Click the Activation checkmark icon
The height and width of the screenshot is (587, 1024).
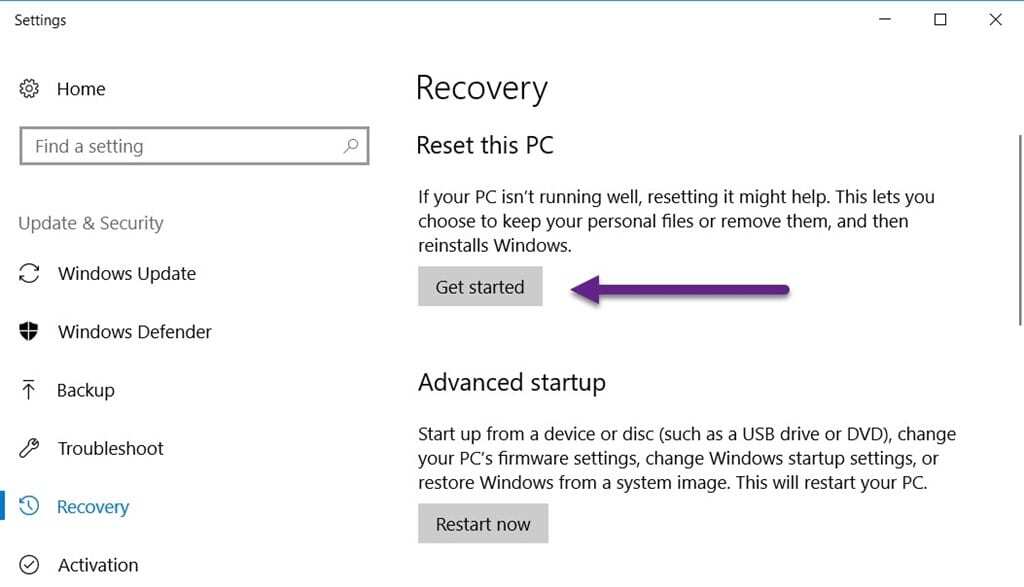coord(30,564)
